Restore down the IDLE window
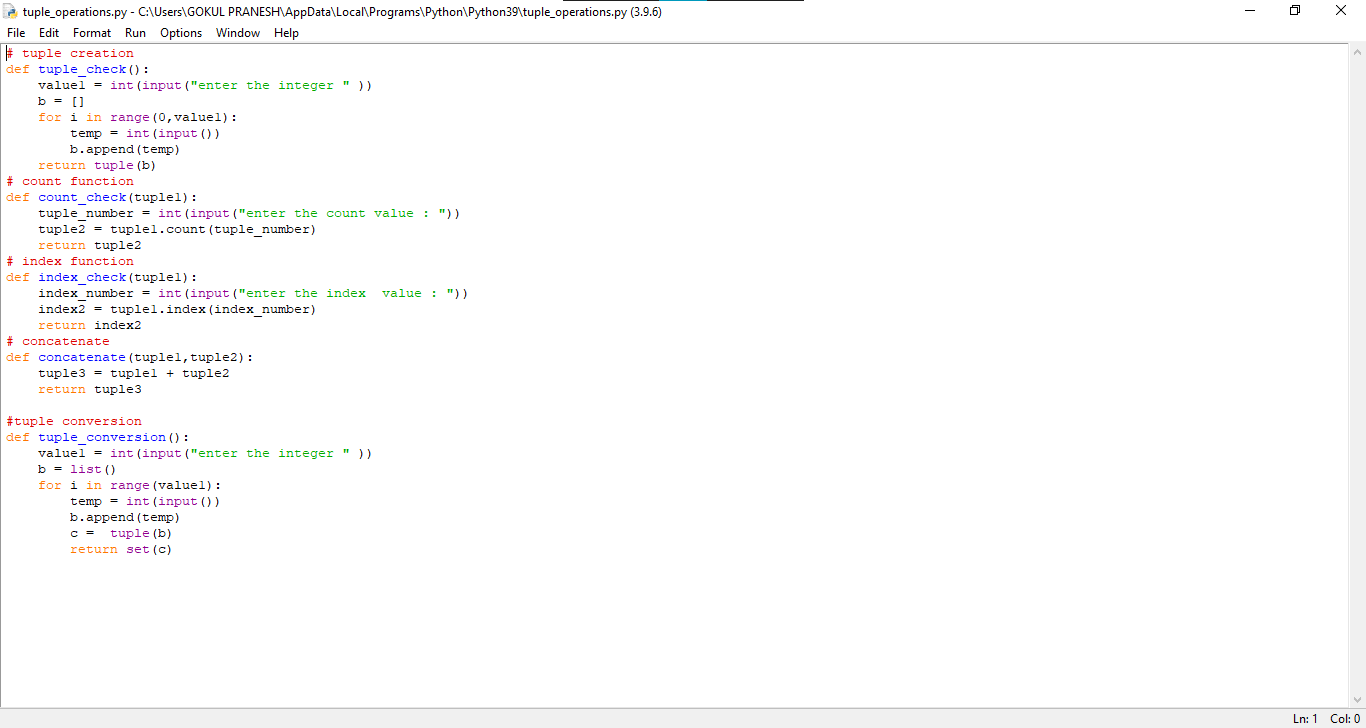Viewport: 1366px width, 728px height. 1296,11
